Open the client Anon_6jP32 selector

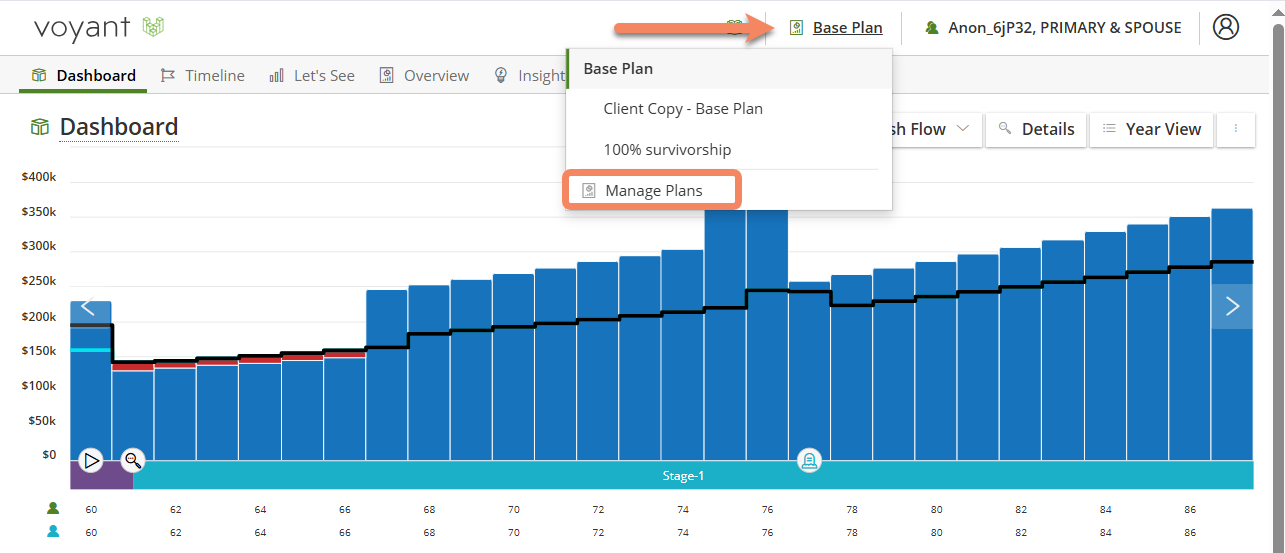pos(1053,28)
